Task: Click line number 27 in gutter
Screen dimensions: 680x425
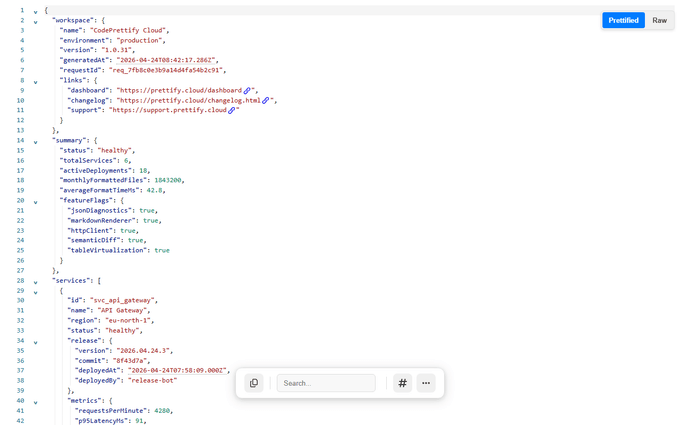Action: [20, 270]
